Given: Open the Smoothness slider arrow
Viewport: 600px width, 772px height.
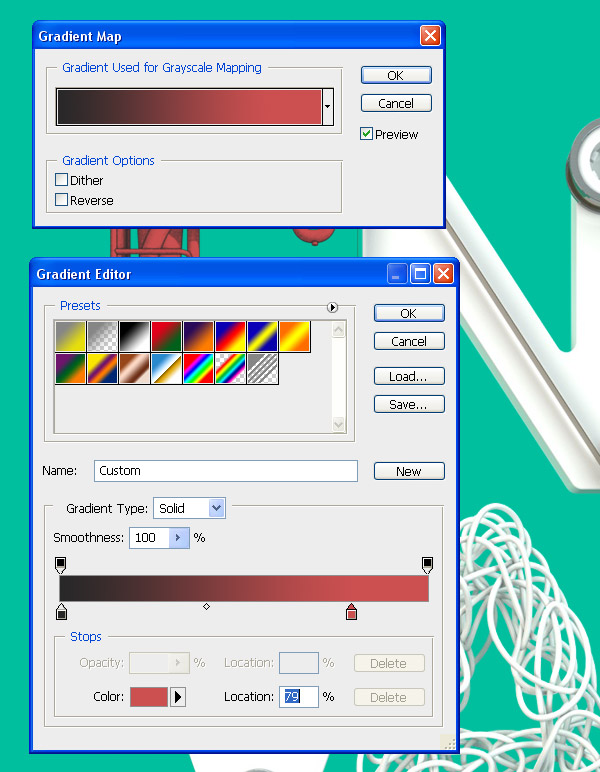Looking at the screenshot, I should (179, 538).
